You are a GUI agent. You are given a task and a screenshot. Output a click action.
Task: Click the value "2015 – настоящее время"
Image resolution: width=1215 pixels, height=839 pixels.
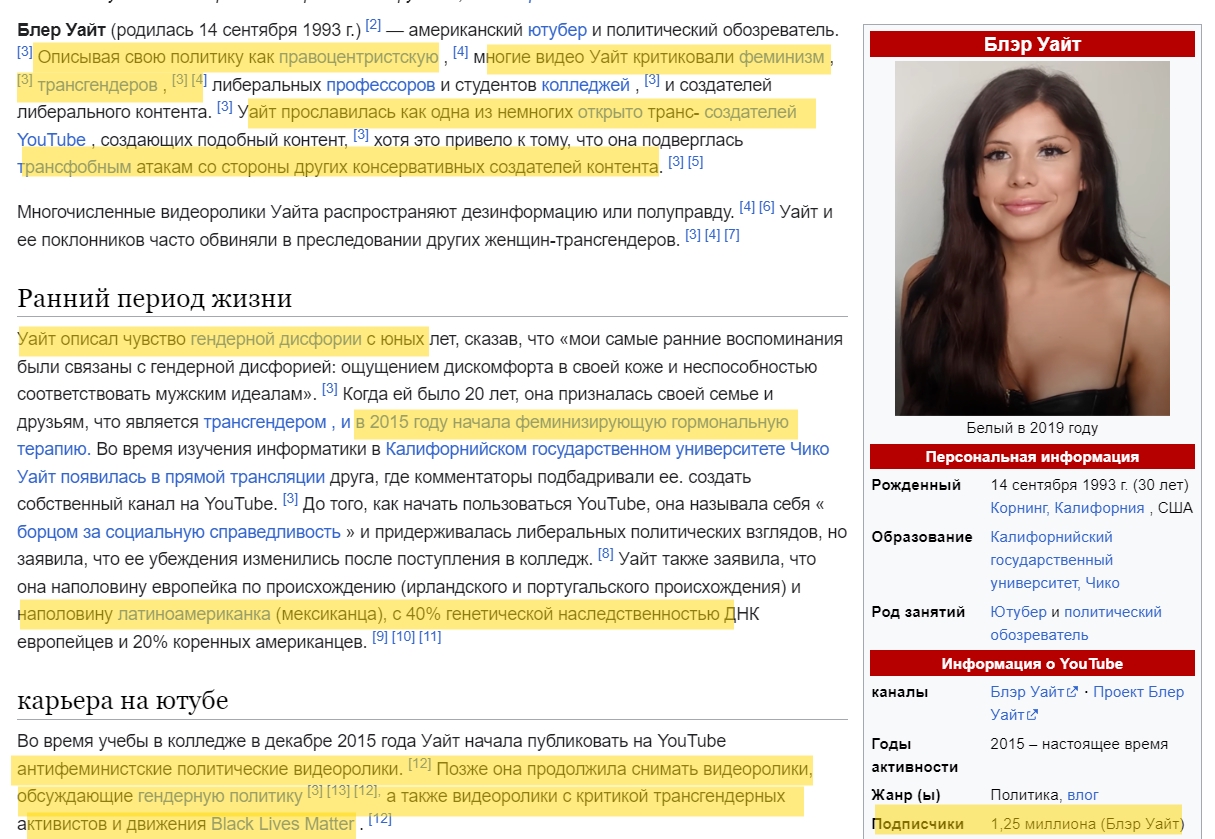[1079, 744]
